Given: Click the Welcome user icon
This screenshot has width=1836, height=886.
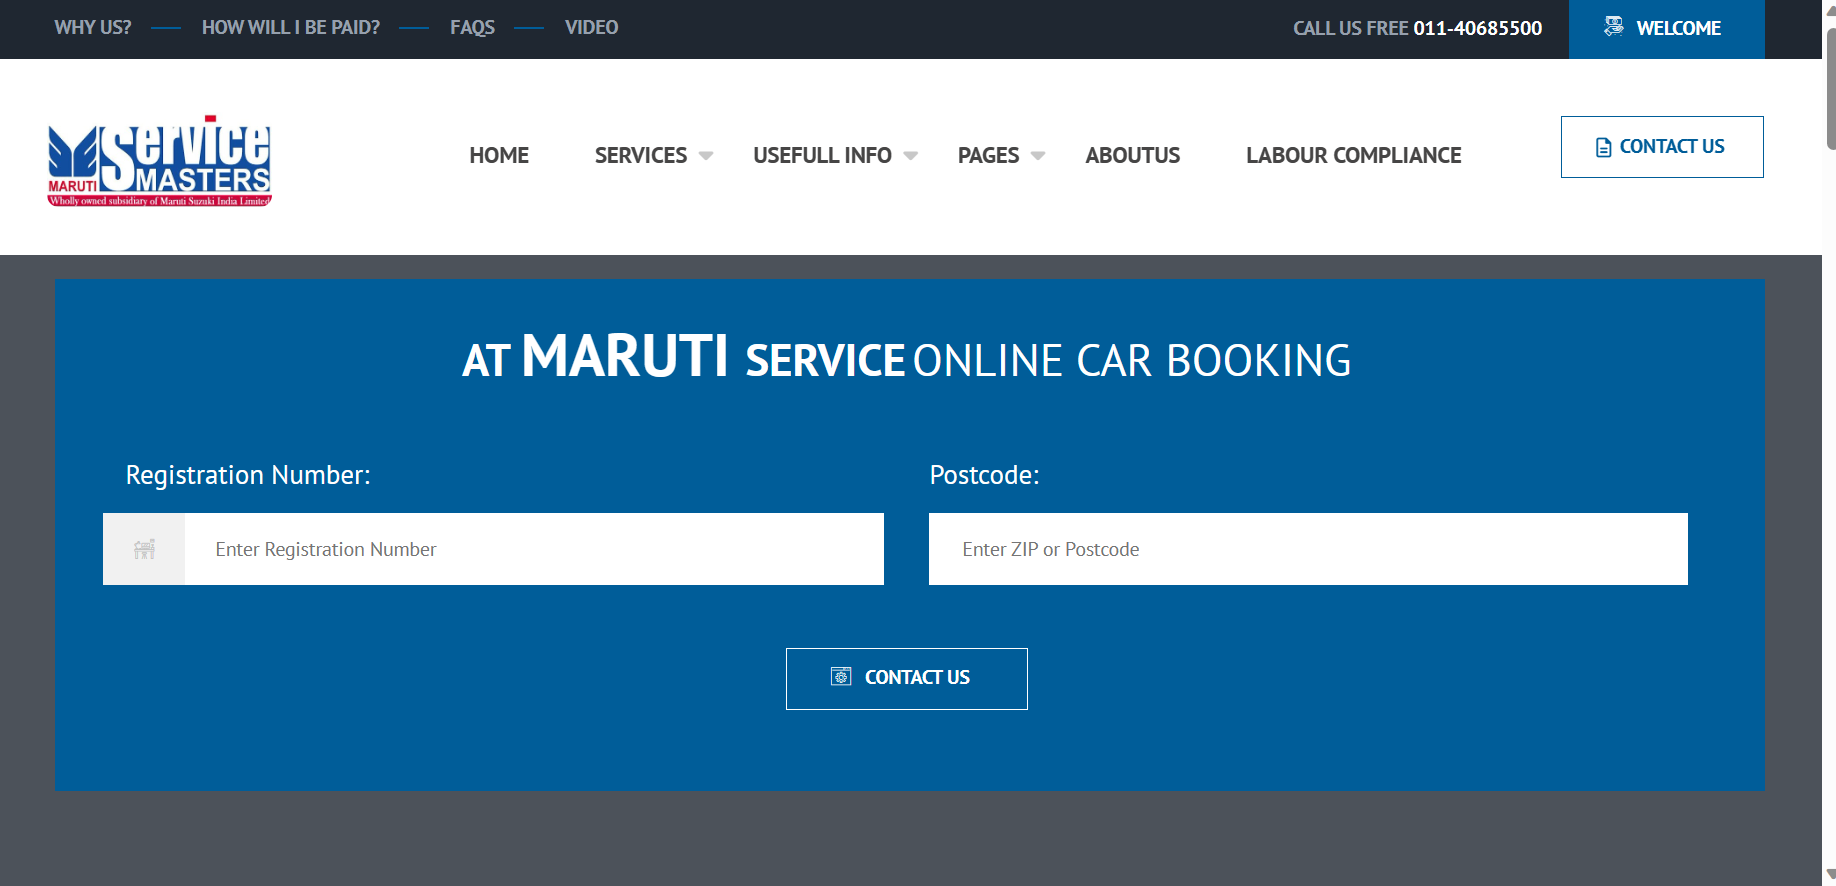Looking at the screenshot, I should pos(1613,27).
